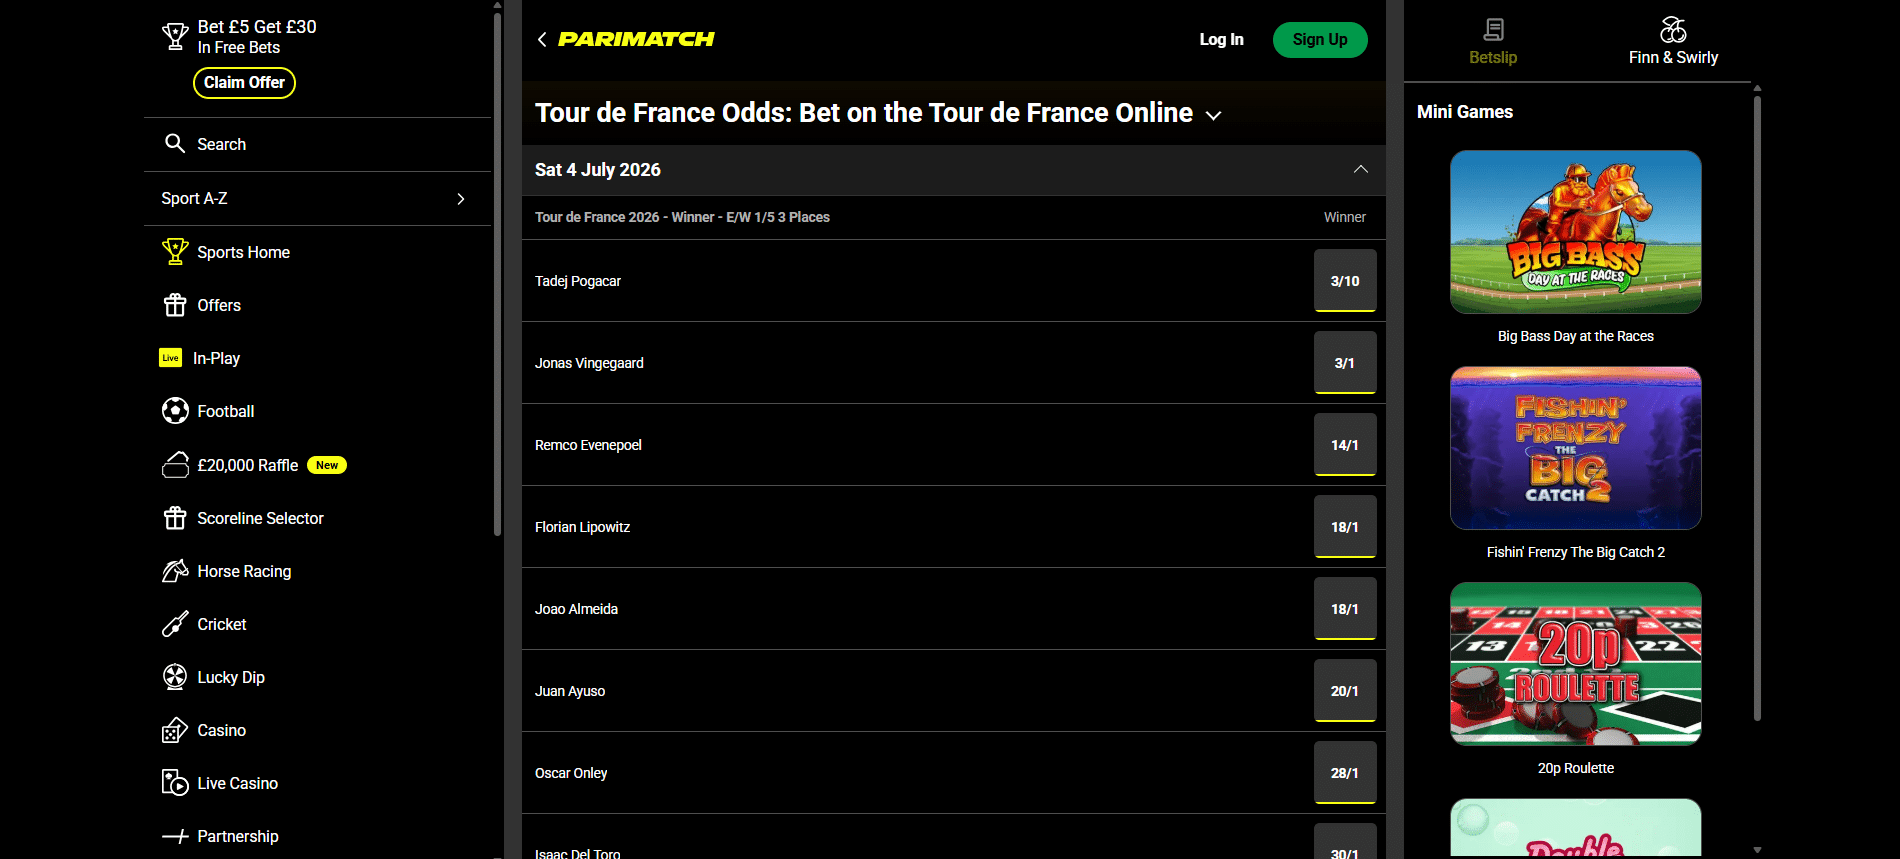Click the Sign Up button
The image size is (1900, 859).
1319,39
